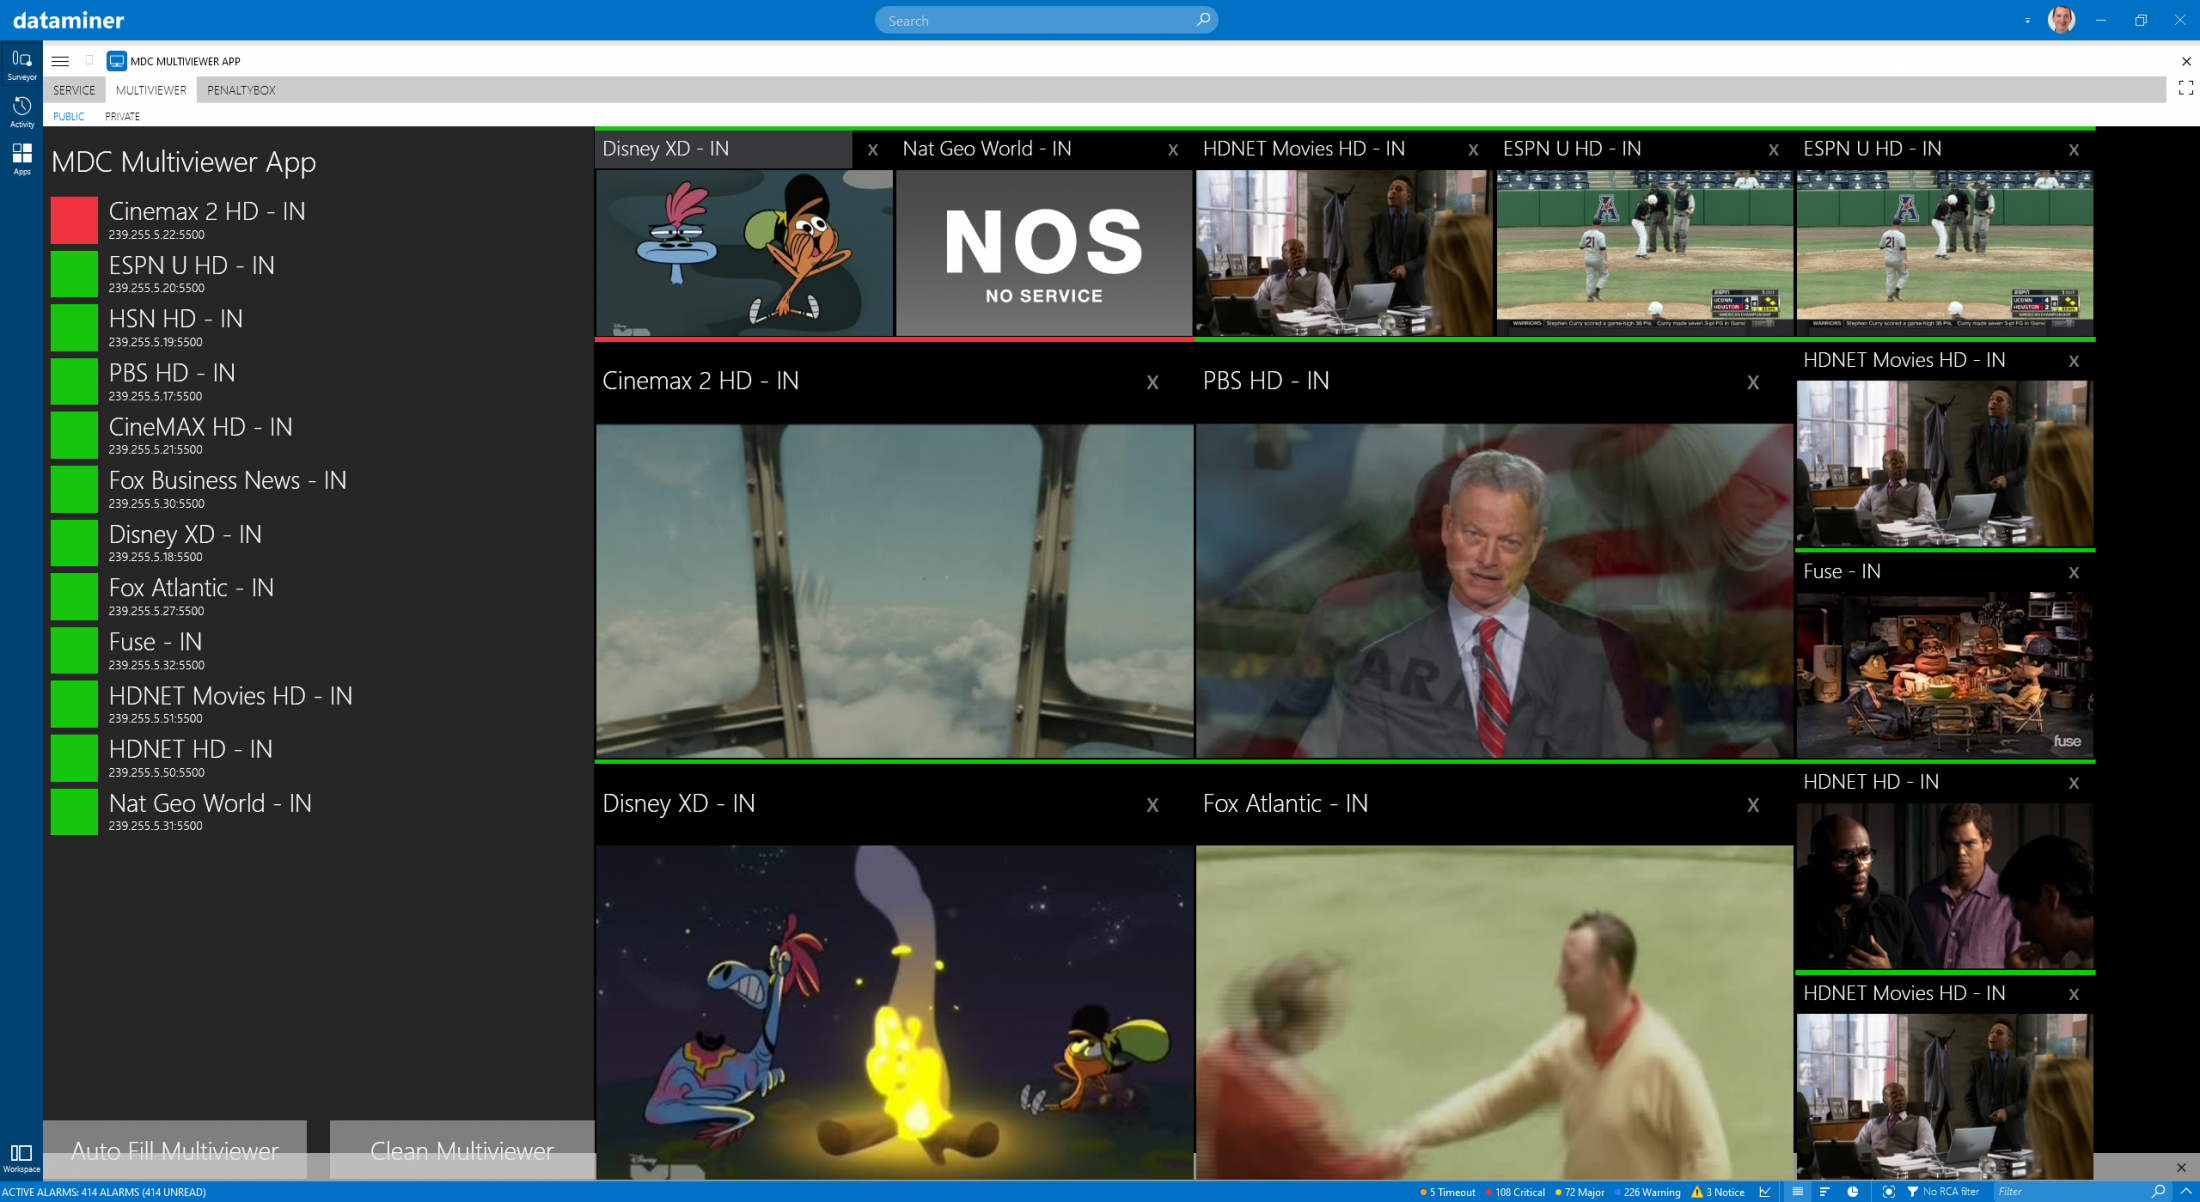Image resolution: width=2200 pixels, height=1202 pixels.
Task: Open the ACTIVE ALARMS status bar label
Action: (104, 1192)
